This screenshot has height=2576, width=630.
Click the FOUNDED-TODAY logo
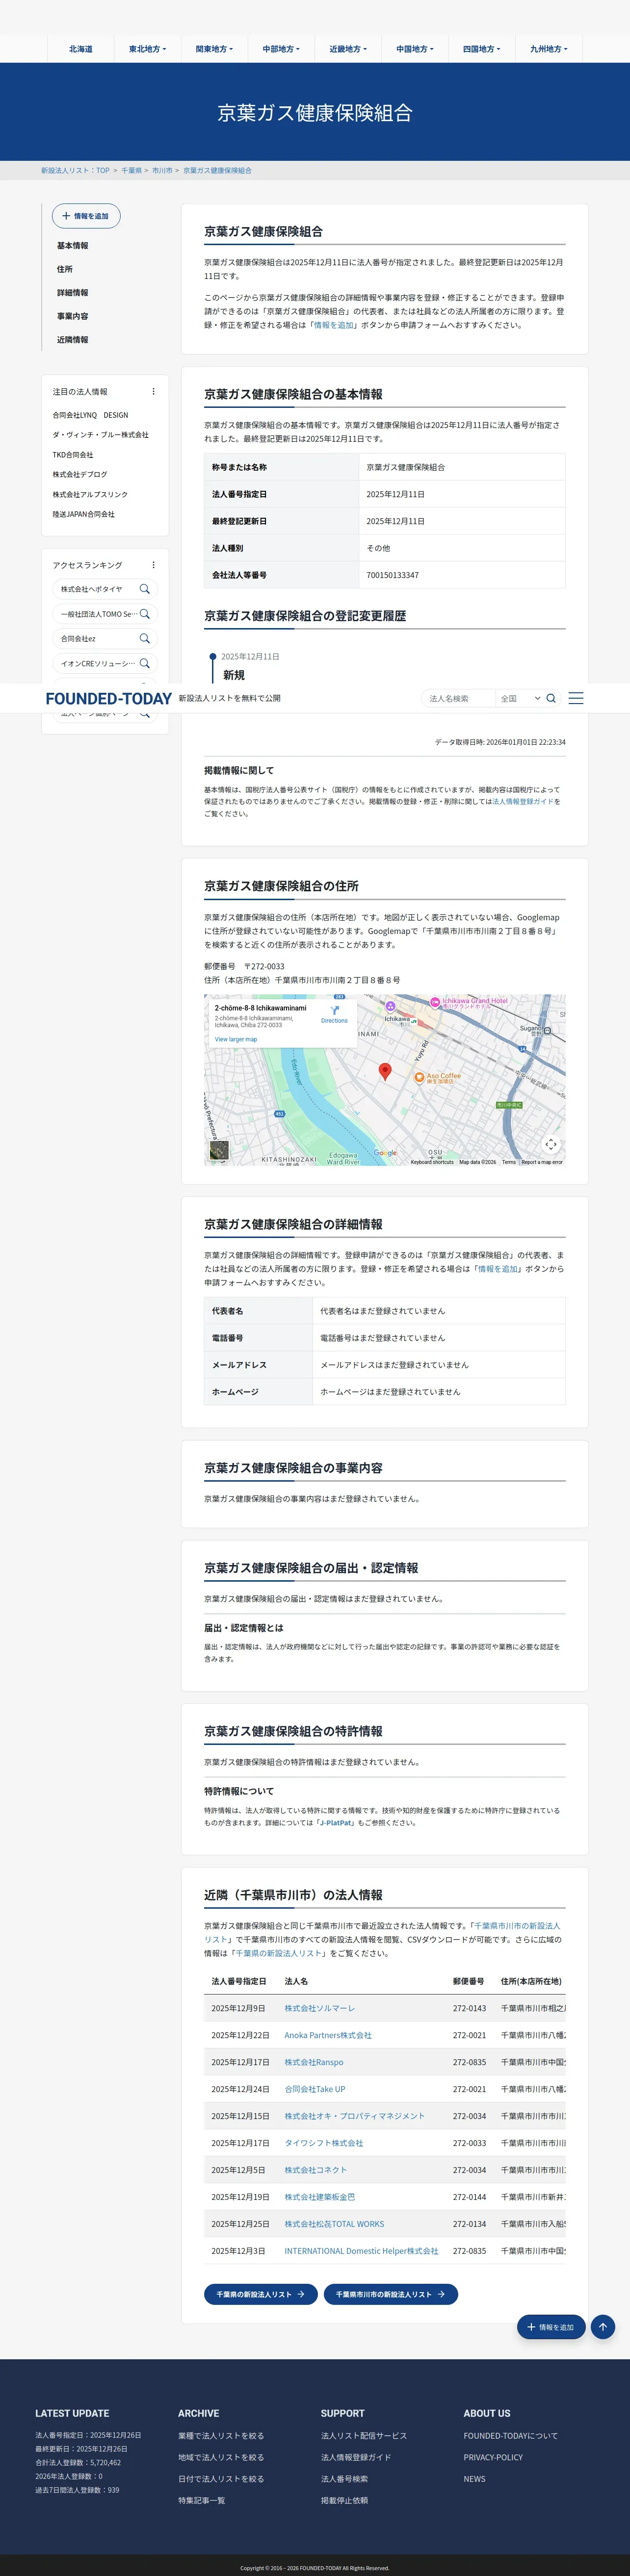[109, 698]
